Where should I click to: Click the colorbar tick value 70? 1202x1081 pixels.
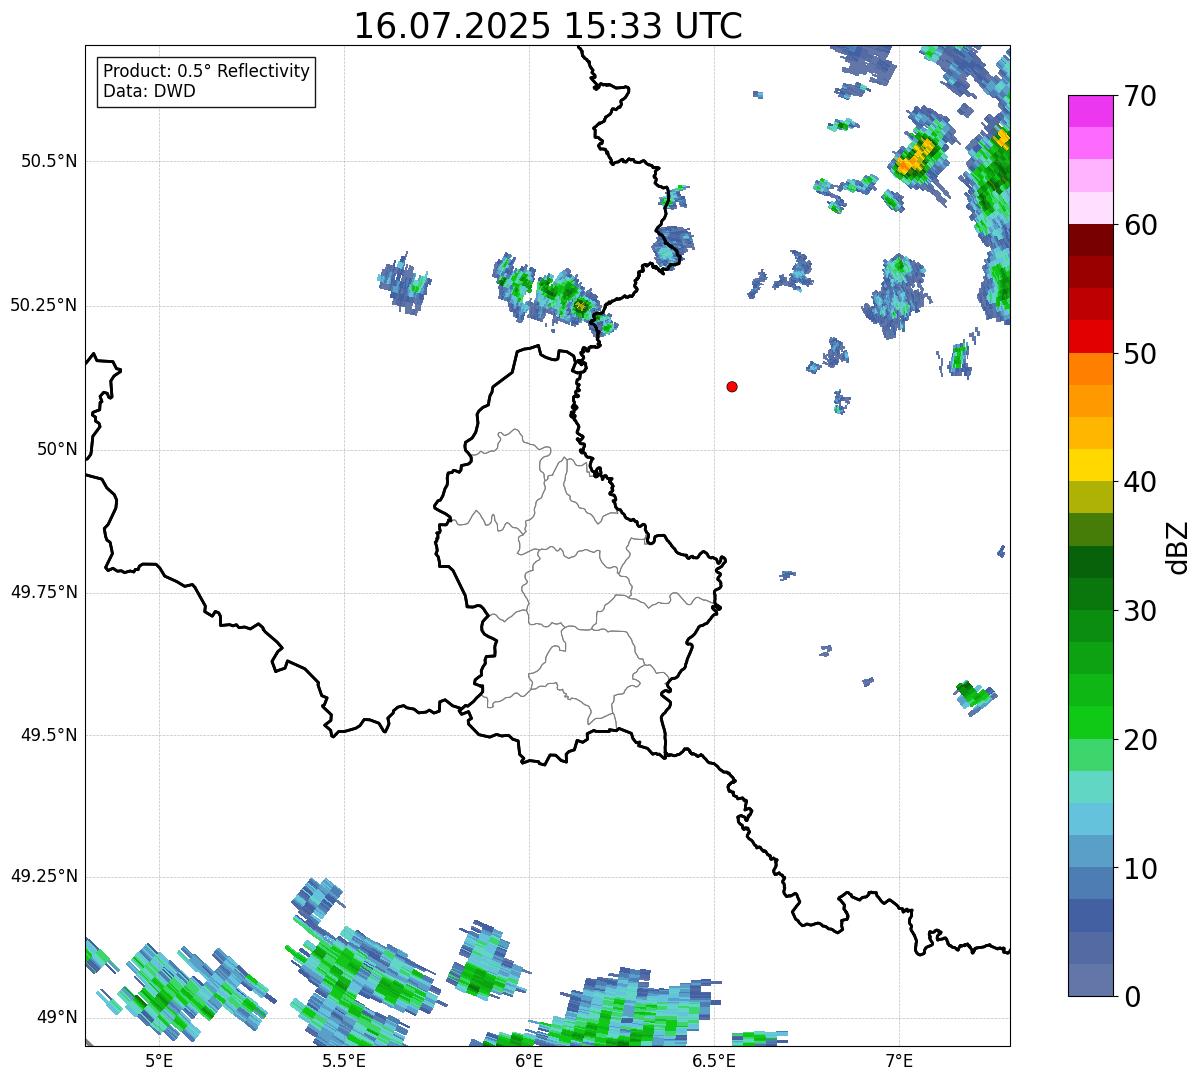tap(1140, 96)
